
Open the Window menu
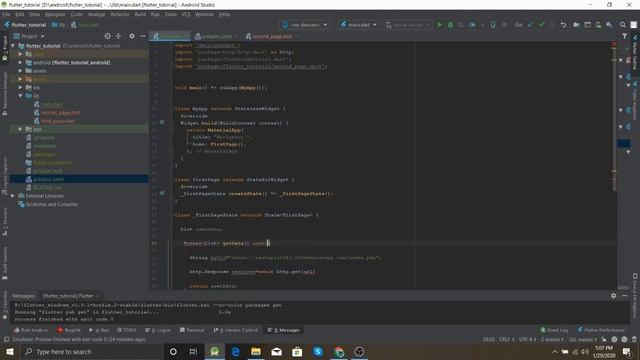(204, 14)
